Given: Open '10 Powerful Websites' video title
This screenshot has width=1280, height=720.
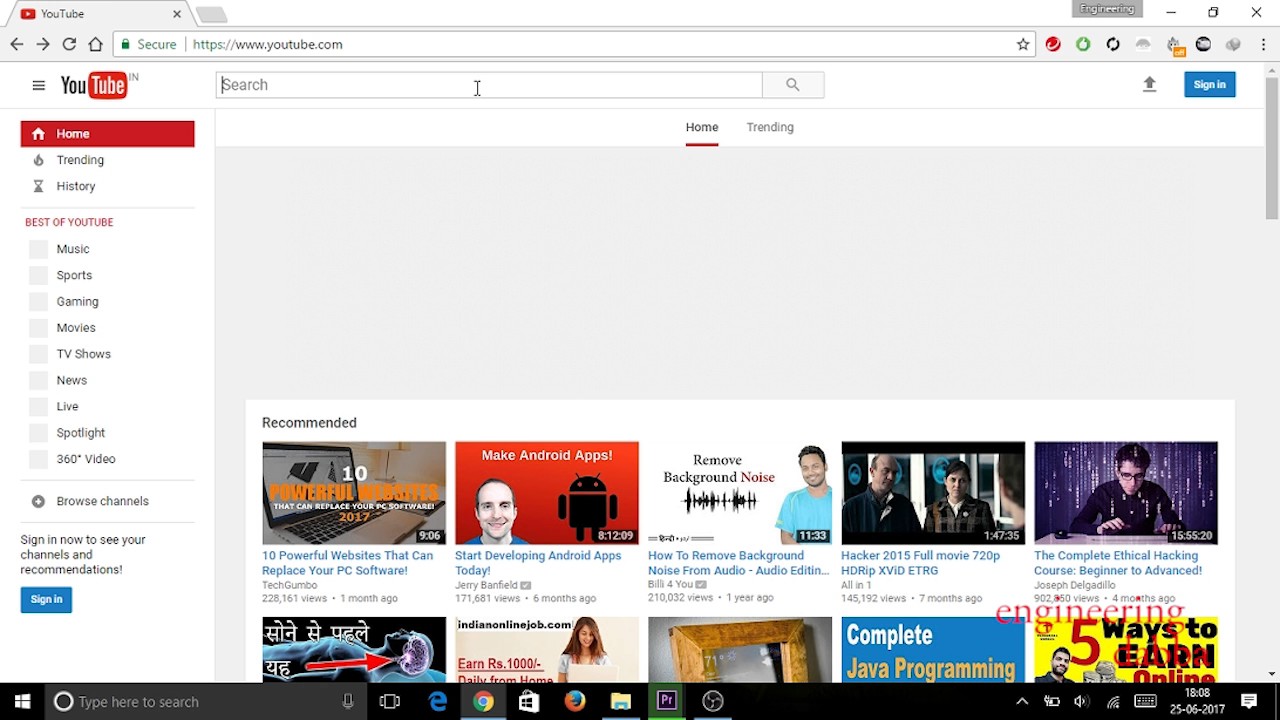Looking at the screenshot, I should coord(347,563).
